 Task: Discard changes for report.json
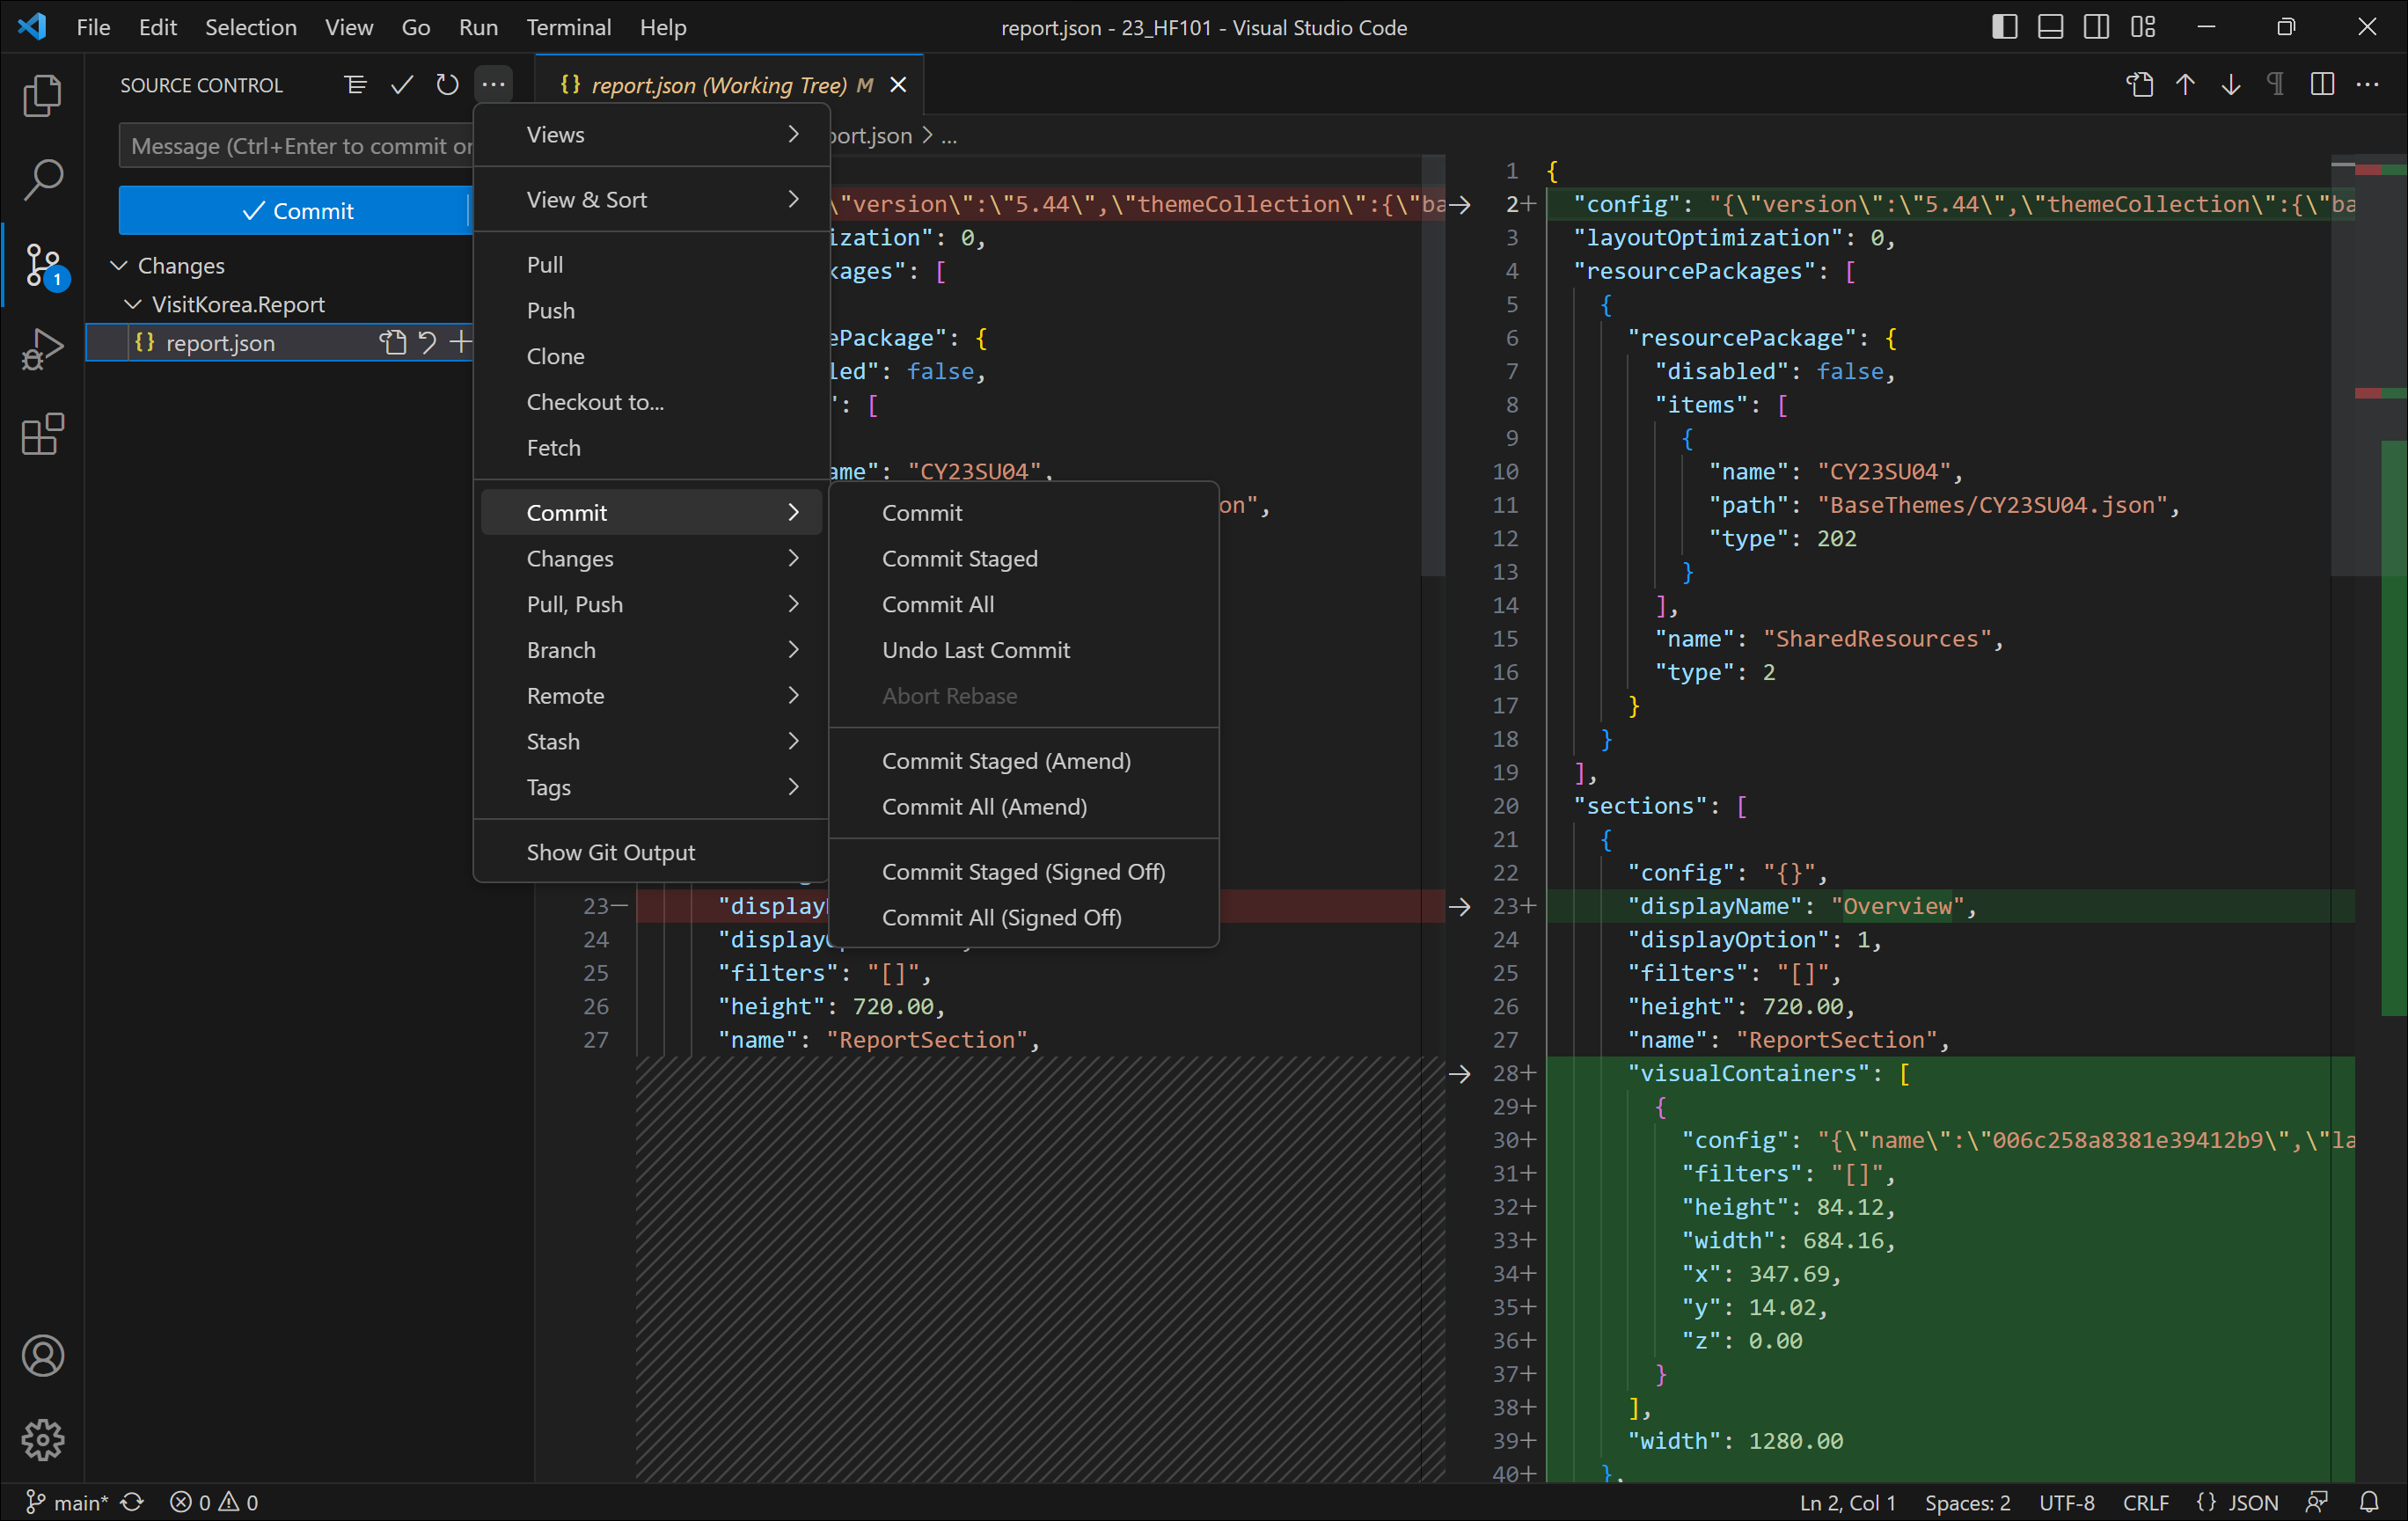coord(427,343)
